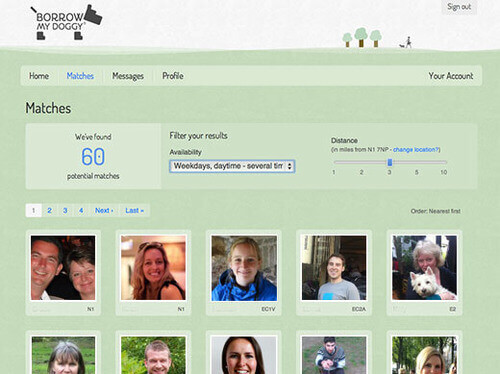Jump to the Last page link
Screen dimensions: 500x374
(134, 210)
